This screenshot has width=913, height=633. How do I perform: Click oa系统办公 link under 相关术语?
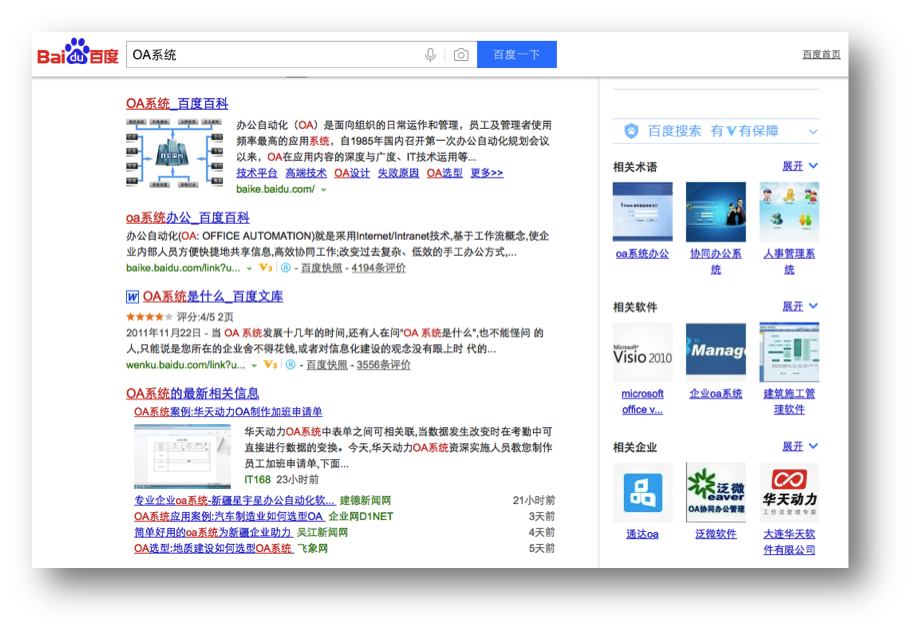coord(642,254)
